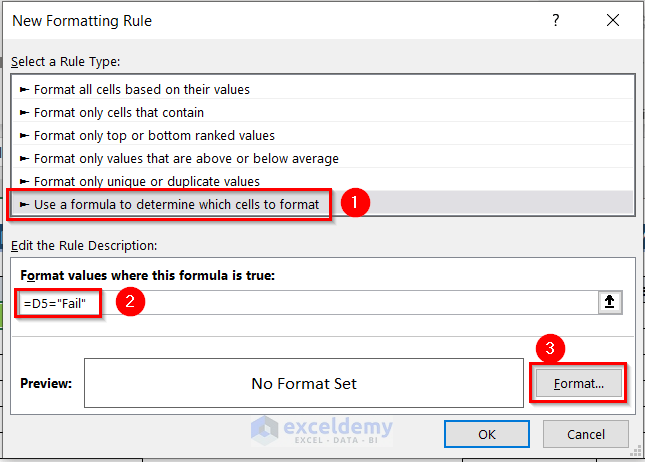The width and height of the screenshot is (645, 462).
Task: Confirm the rule with OK
Action: click(486, 434)
